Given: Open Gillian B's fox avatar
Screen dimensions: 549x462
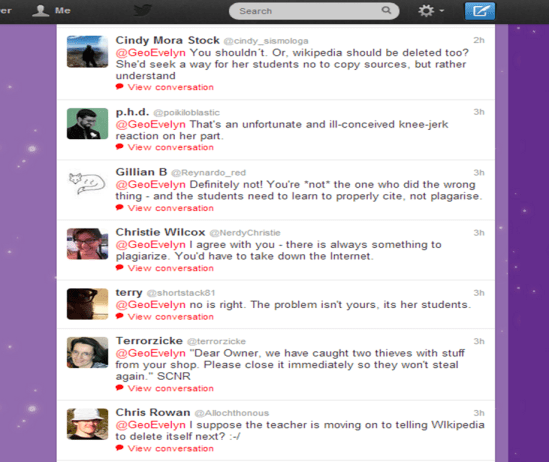Looking at the screenshot, I should coord(87,183).
